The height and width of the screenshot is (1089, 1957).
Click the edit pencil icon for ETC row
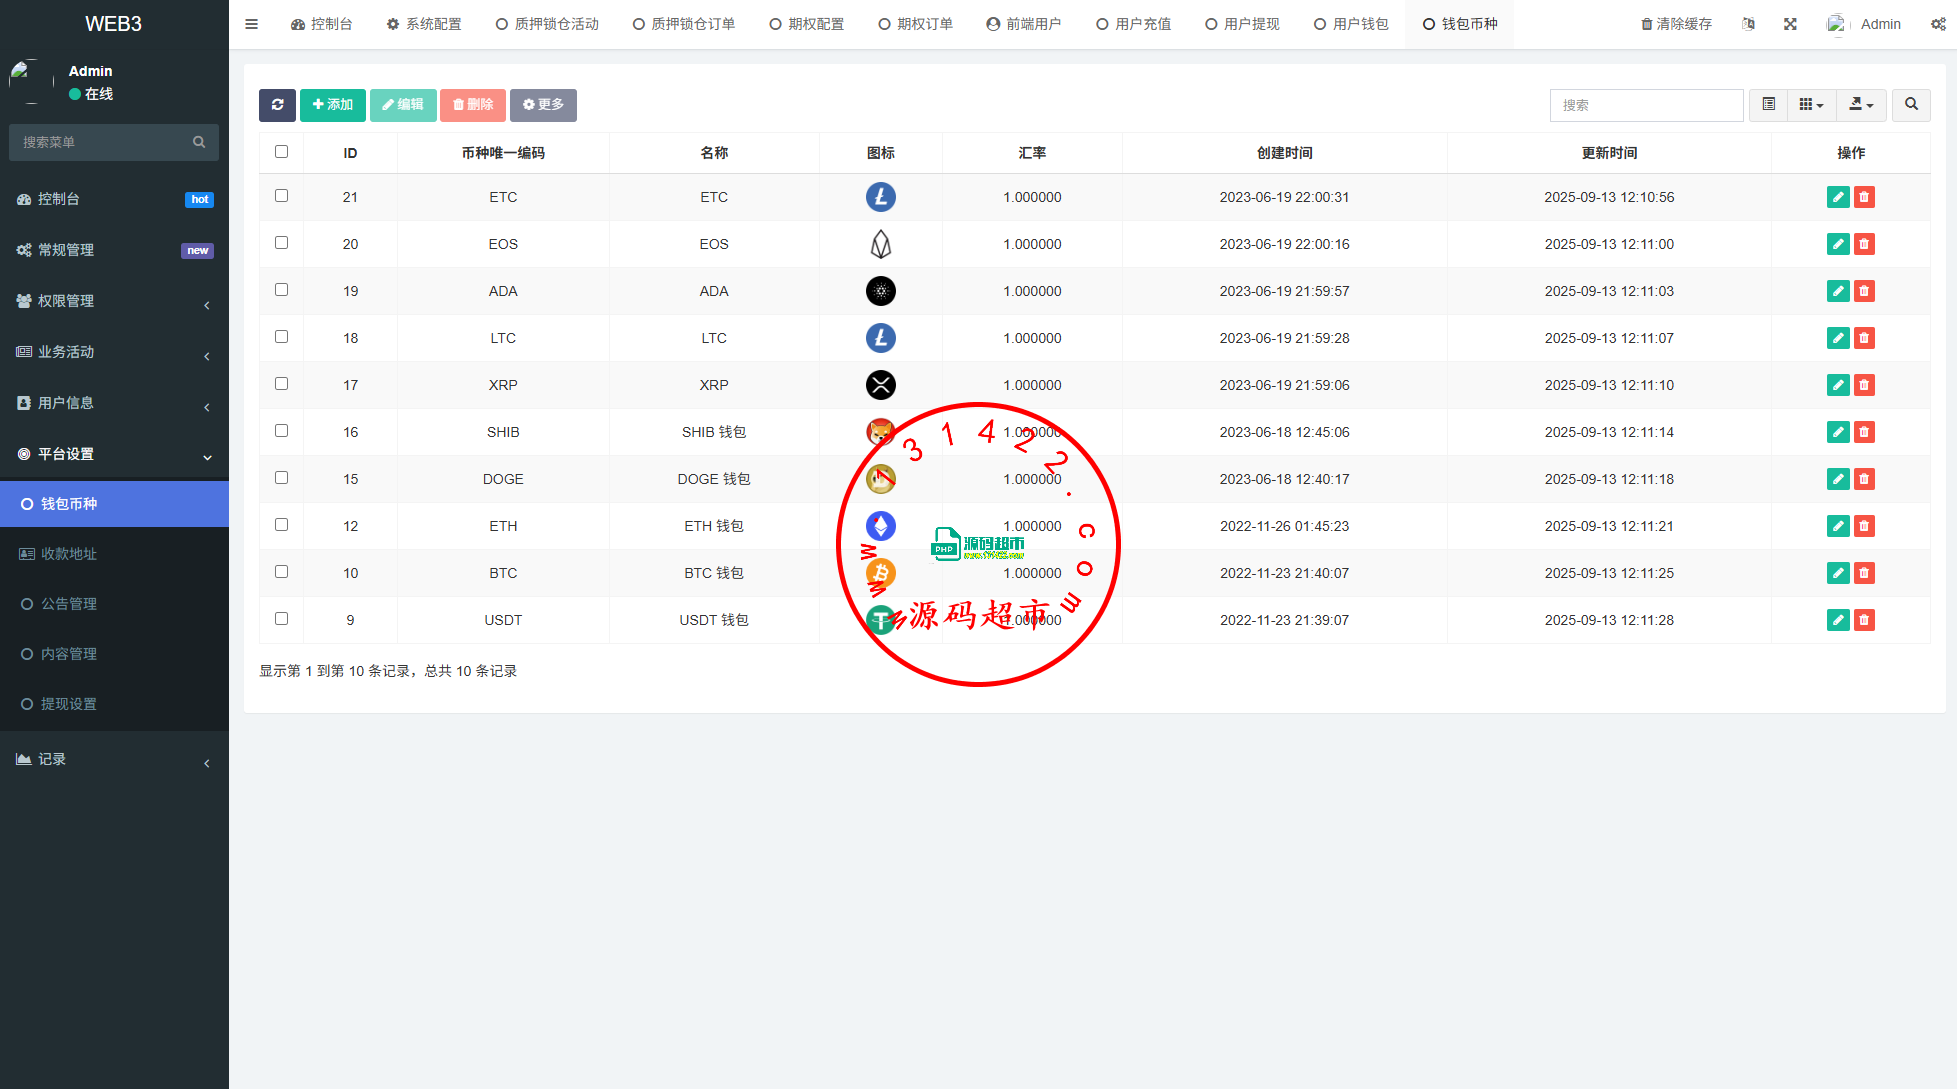tap(1837, 197)
